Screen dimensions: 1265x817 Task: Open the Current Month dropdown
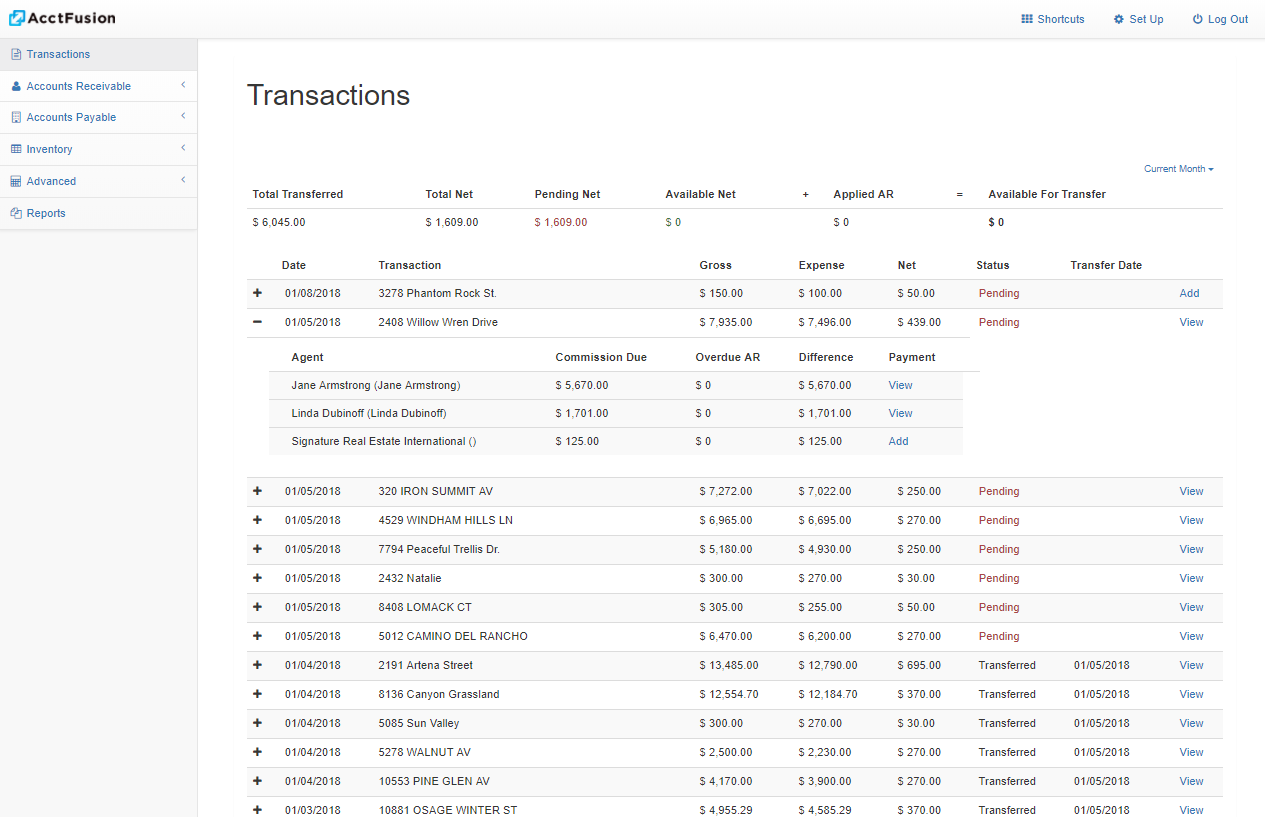point(1178,169)
